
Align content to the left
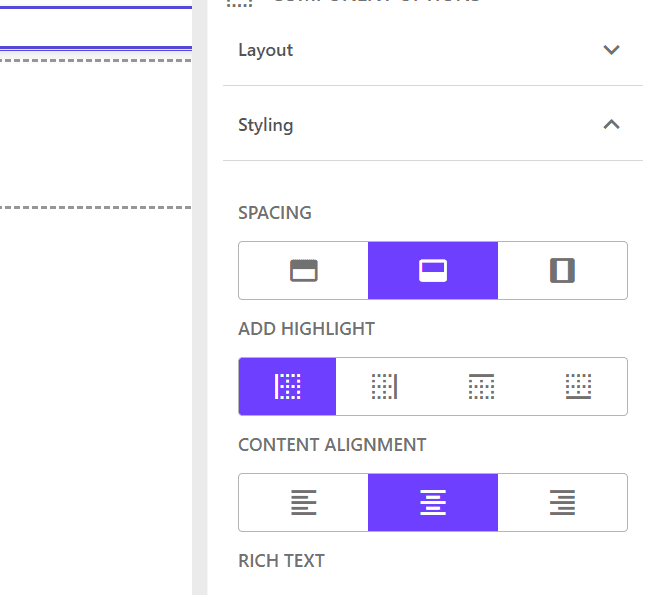(303, 502)
